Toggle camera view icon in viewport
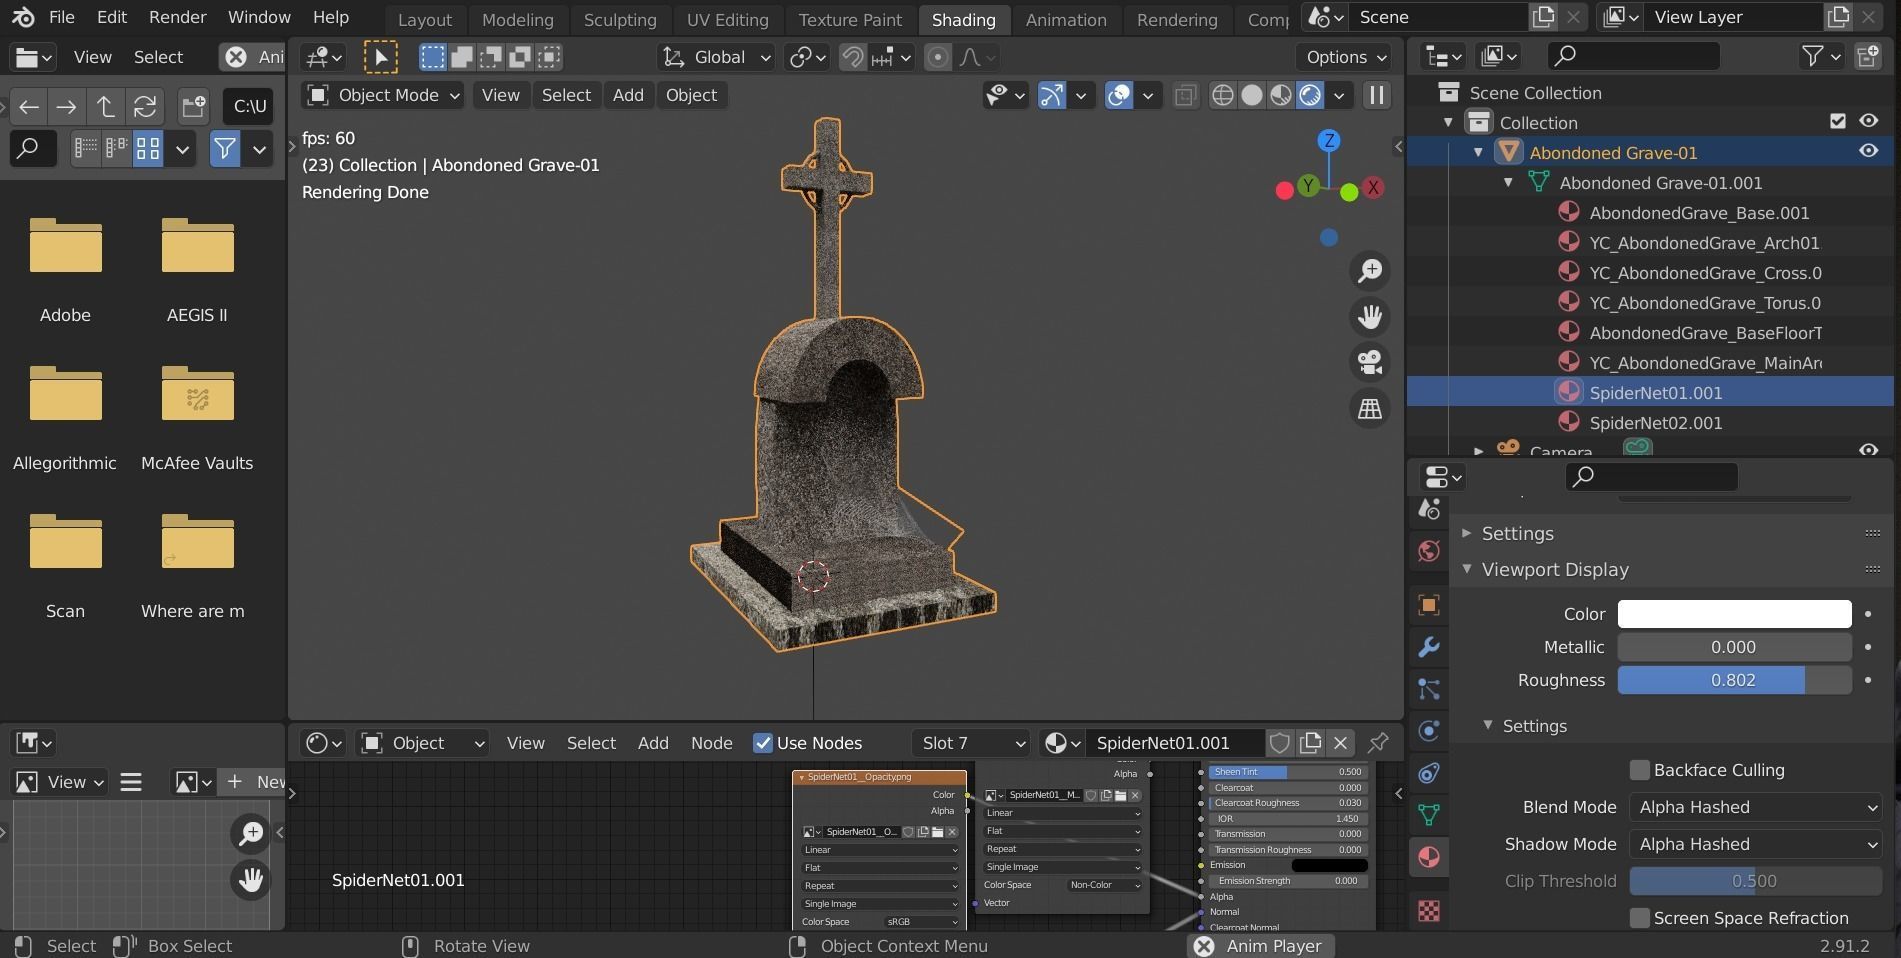 [x=1370, y=362]
